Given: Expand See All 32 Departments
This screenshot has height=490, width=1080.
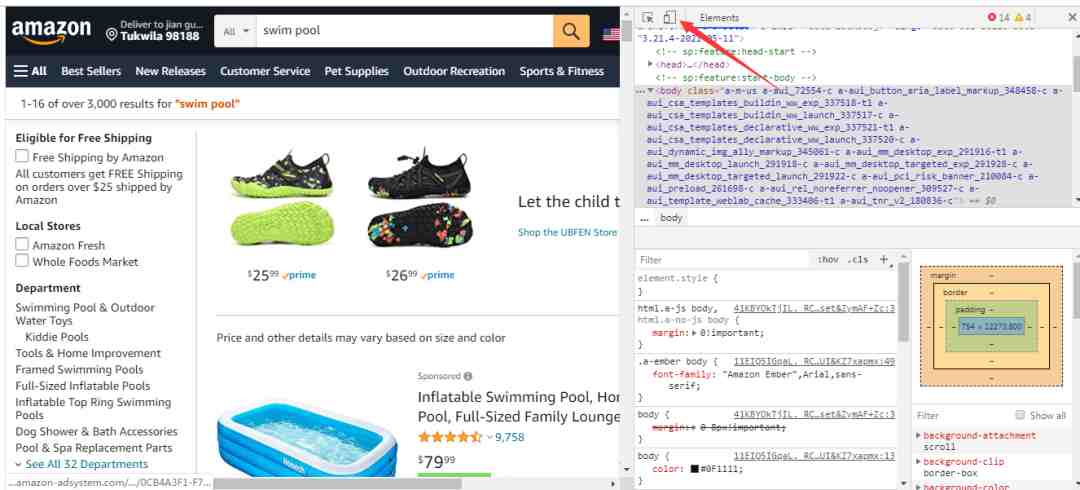Looking at the screenshot, I should click(81, 464).
